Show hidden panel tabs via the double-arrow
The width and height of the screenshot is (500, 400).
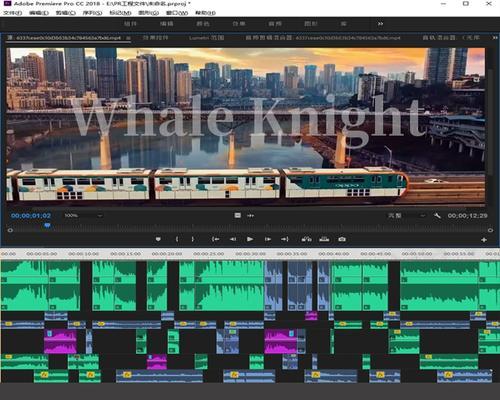point(495,38)
